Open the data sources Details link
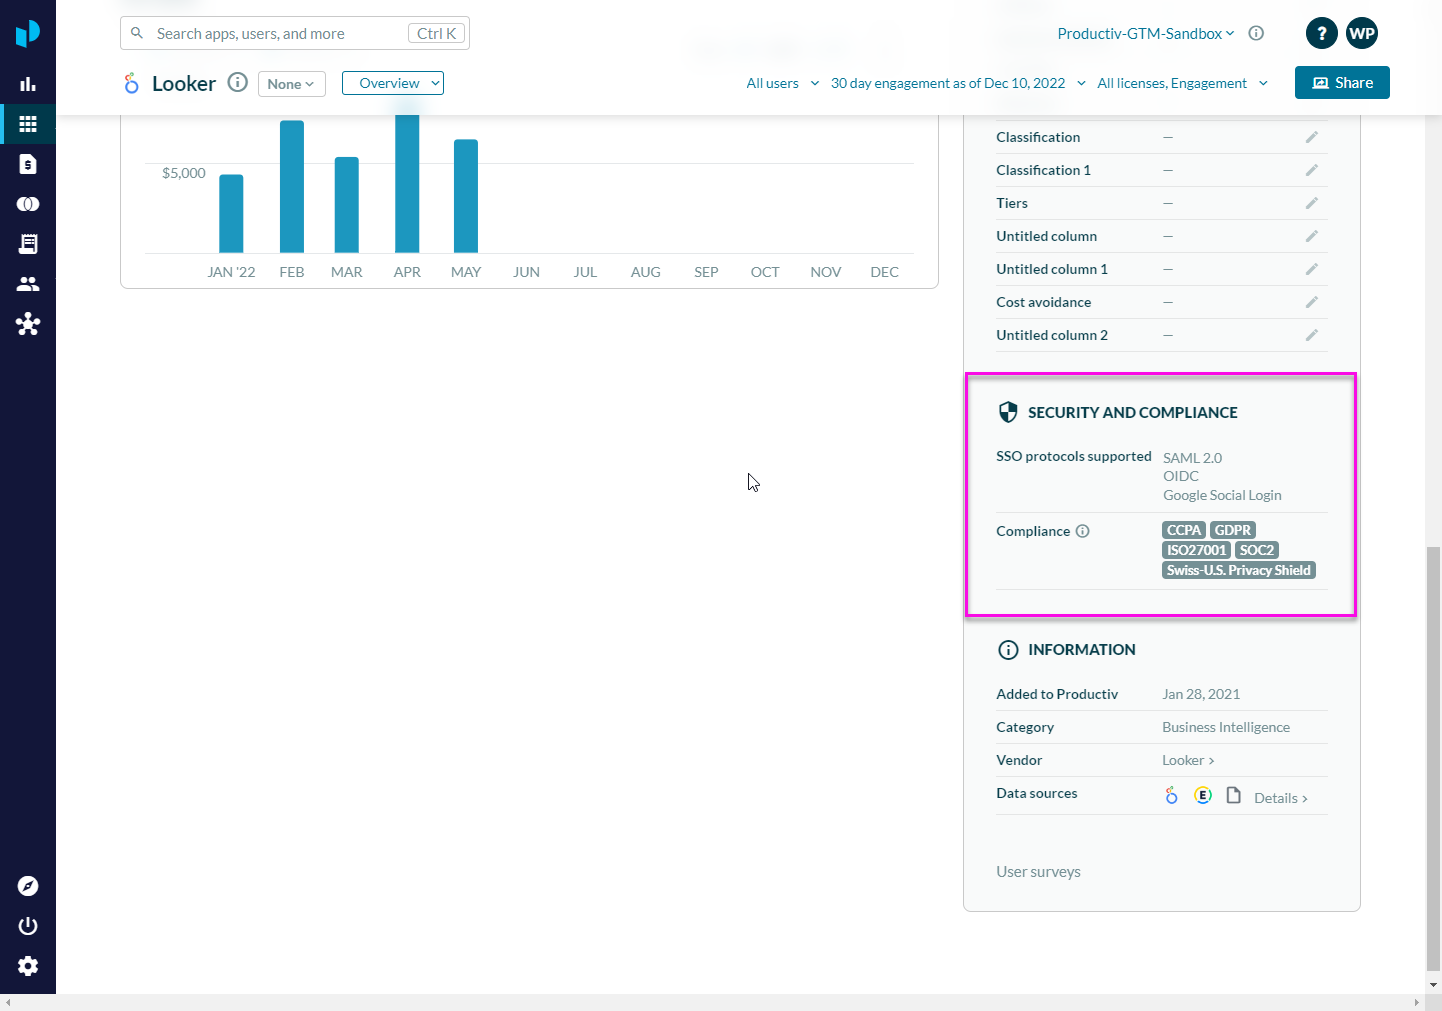The image size is (1442, 1011). pos(1281,798)
